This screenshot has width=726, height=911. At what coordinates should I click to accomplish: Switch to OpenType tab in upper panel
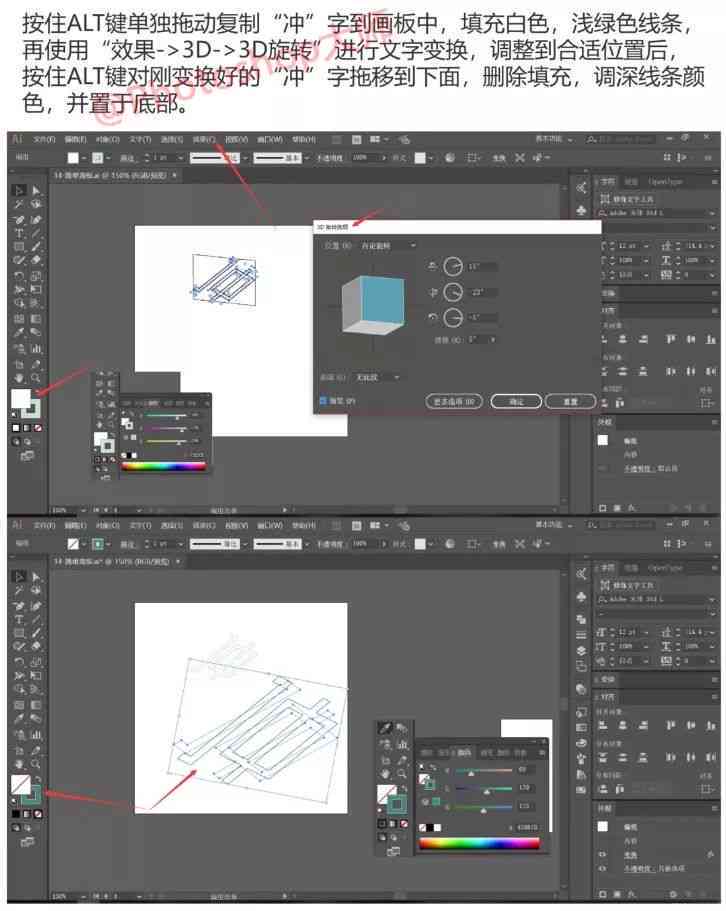pyautogui.click(x=665, y=182)
